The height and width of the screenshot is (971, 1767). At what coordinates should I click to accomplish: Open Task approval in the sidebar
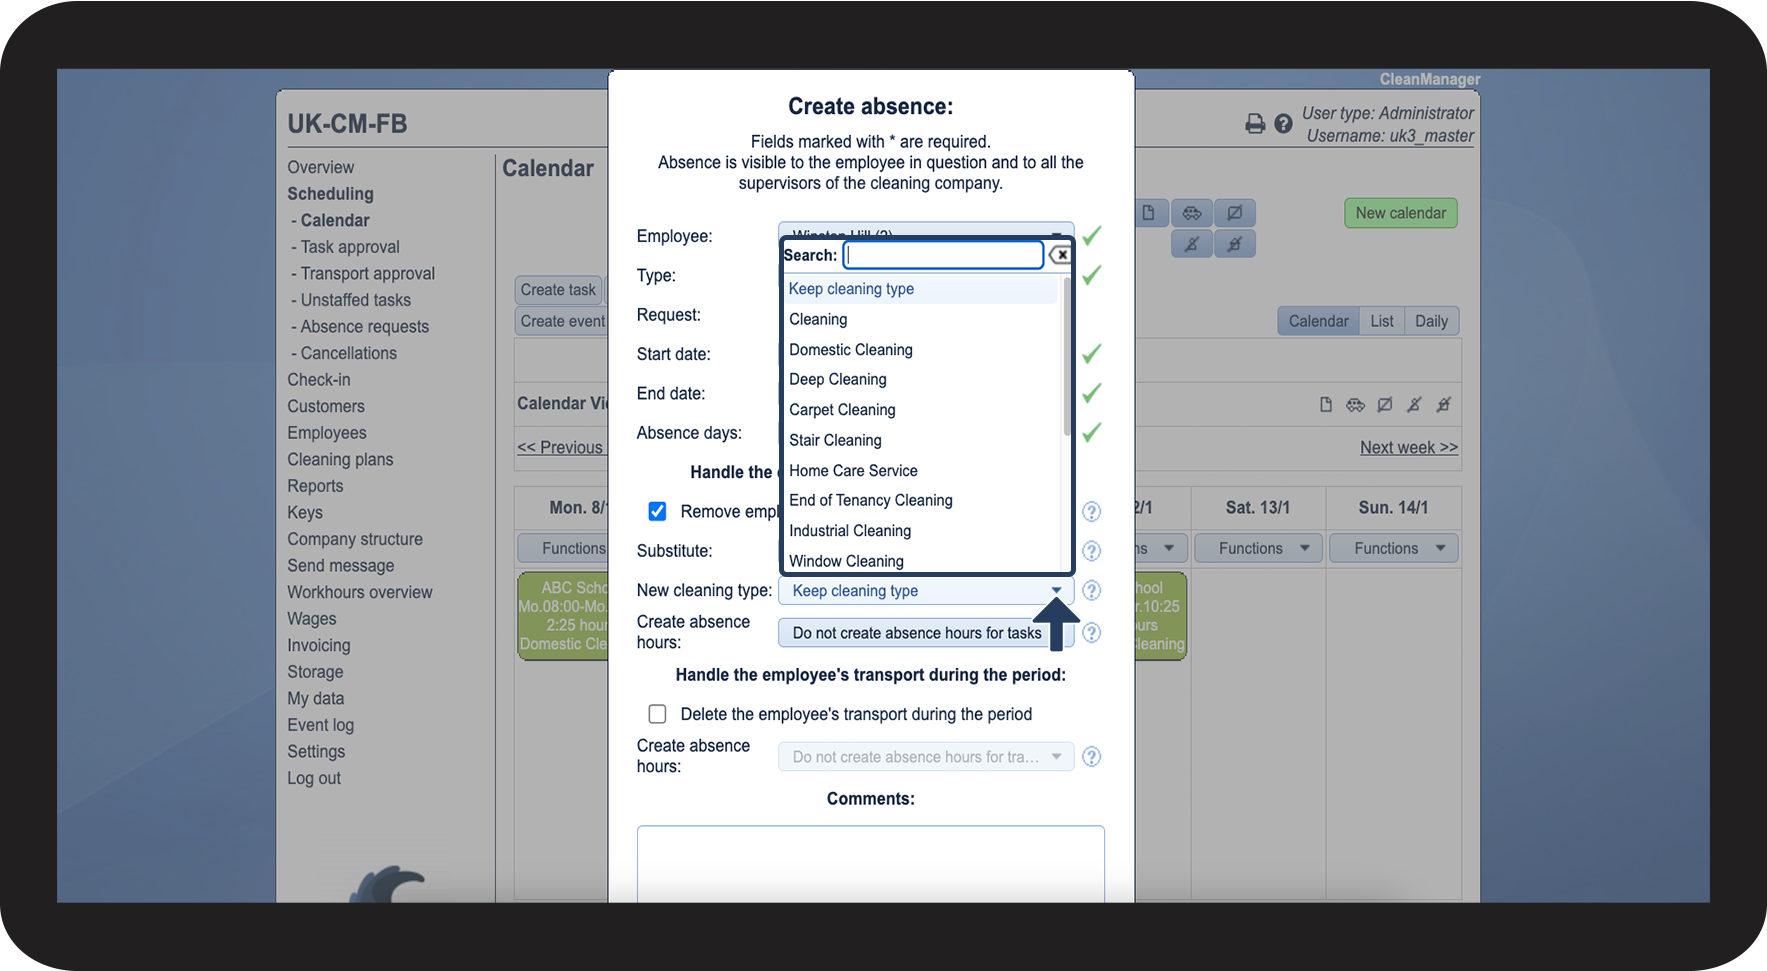click(350, 247)
